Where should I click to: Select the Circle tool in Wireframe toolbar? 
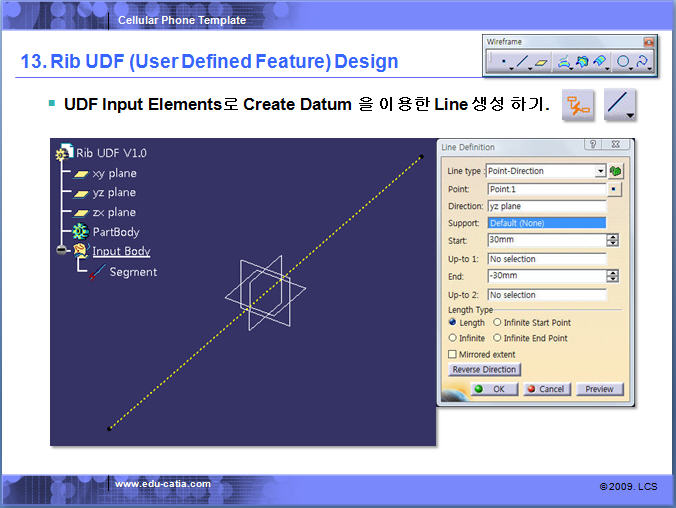coord(623,62)
